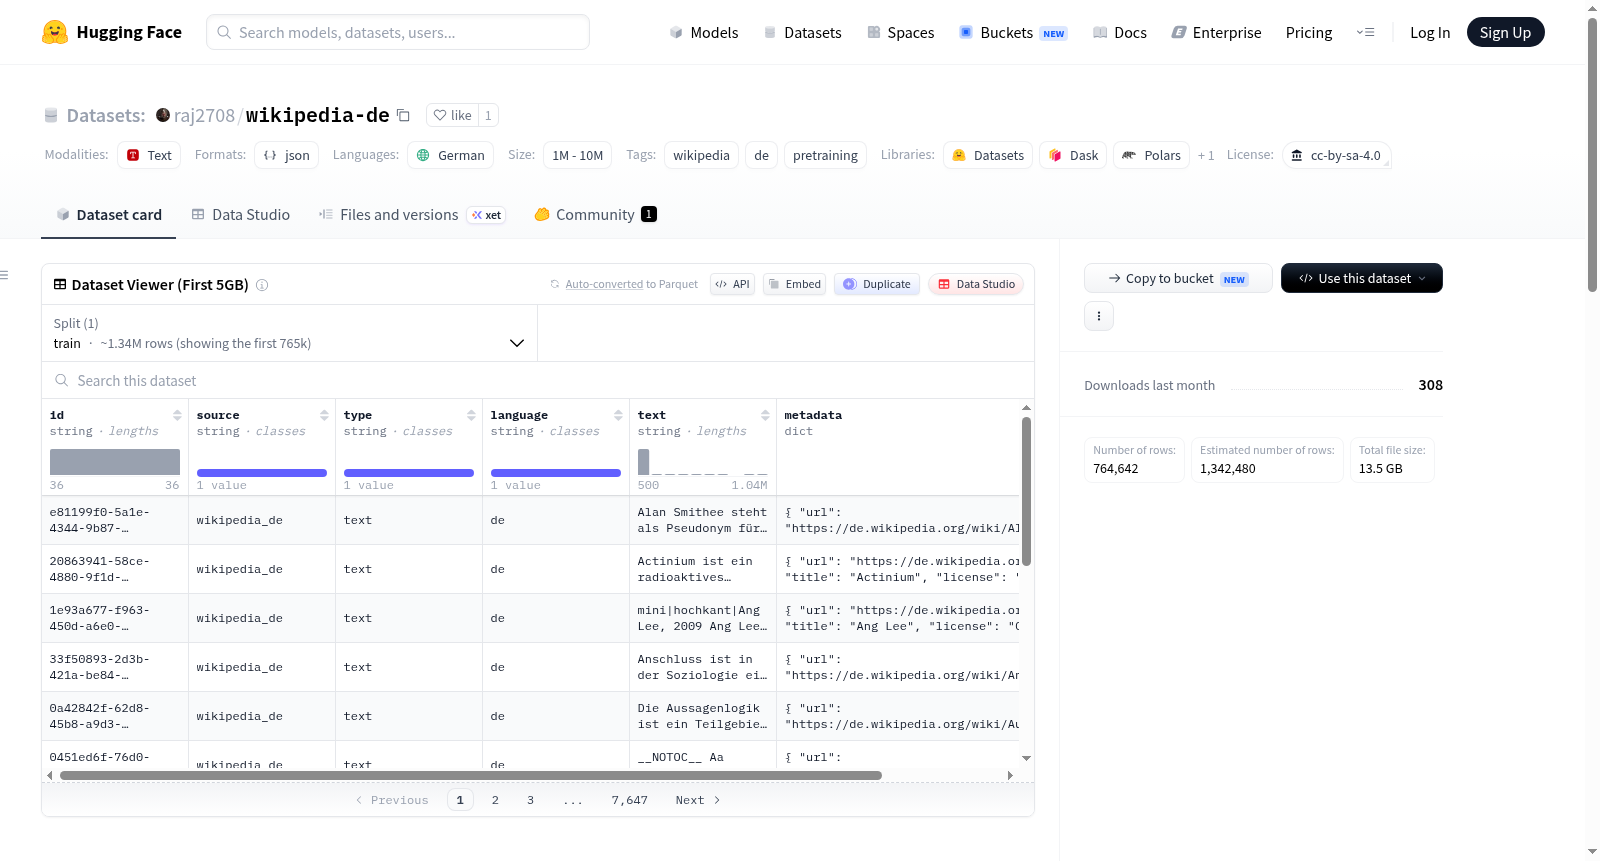The width and height of the screenshot is (1600, 861).
Task: Select the German language tag
Action: pos(450,155)
